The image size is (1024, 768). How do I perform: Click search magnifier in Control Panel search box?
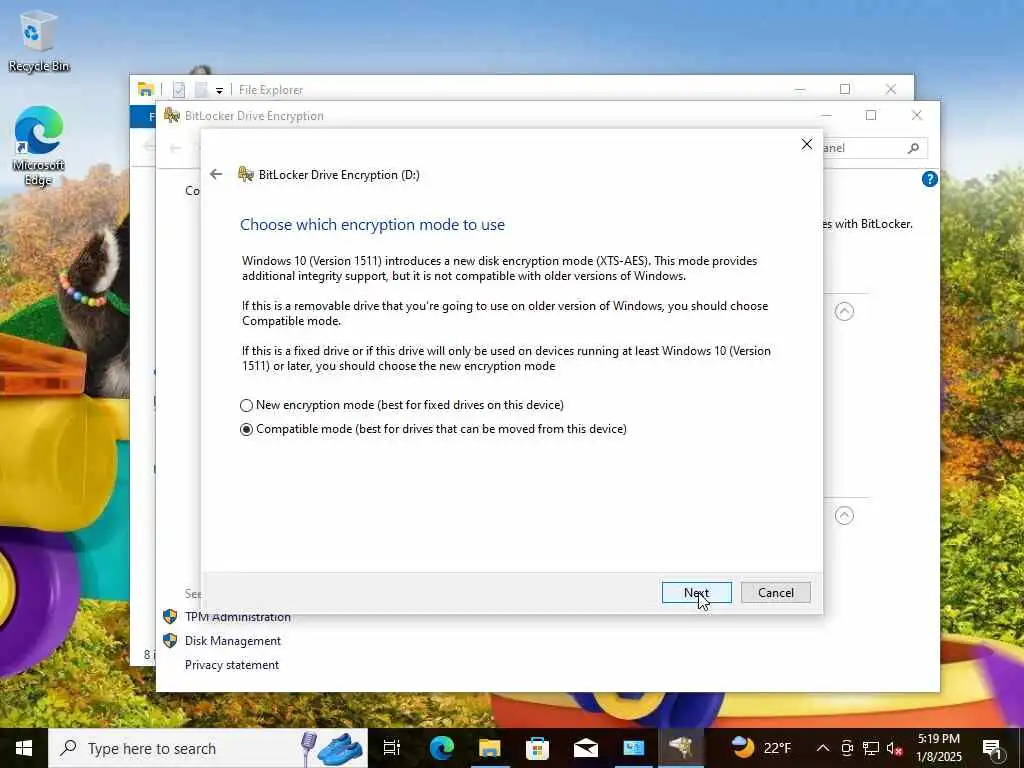(x=914, y=148)
